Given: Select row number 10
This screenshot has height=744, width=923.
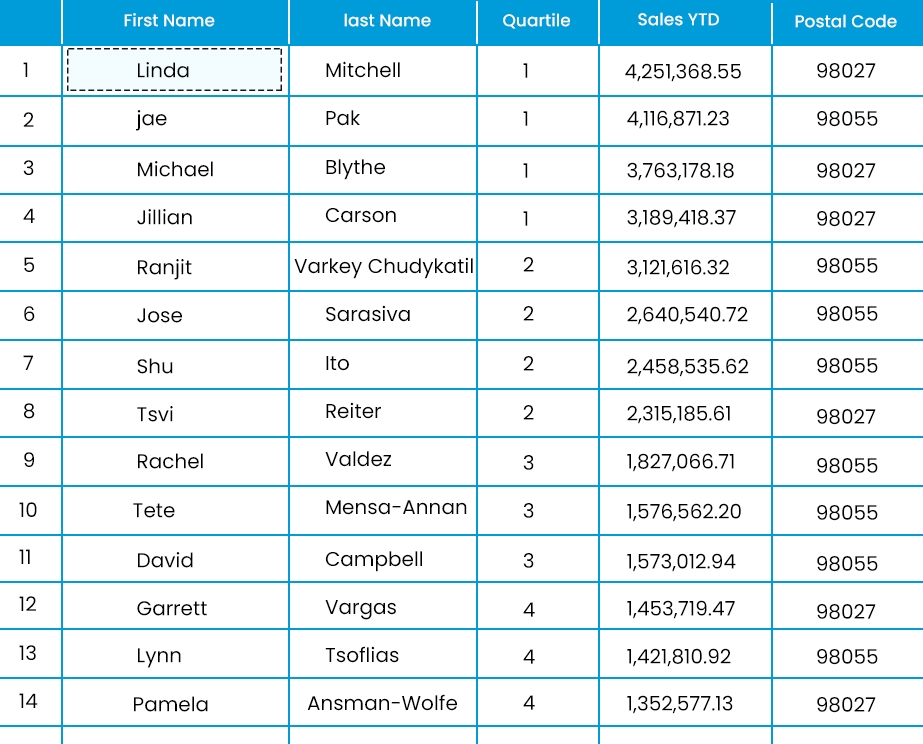Looking at the screenshot, I should (28, 510).
